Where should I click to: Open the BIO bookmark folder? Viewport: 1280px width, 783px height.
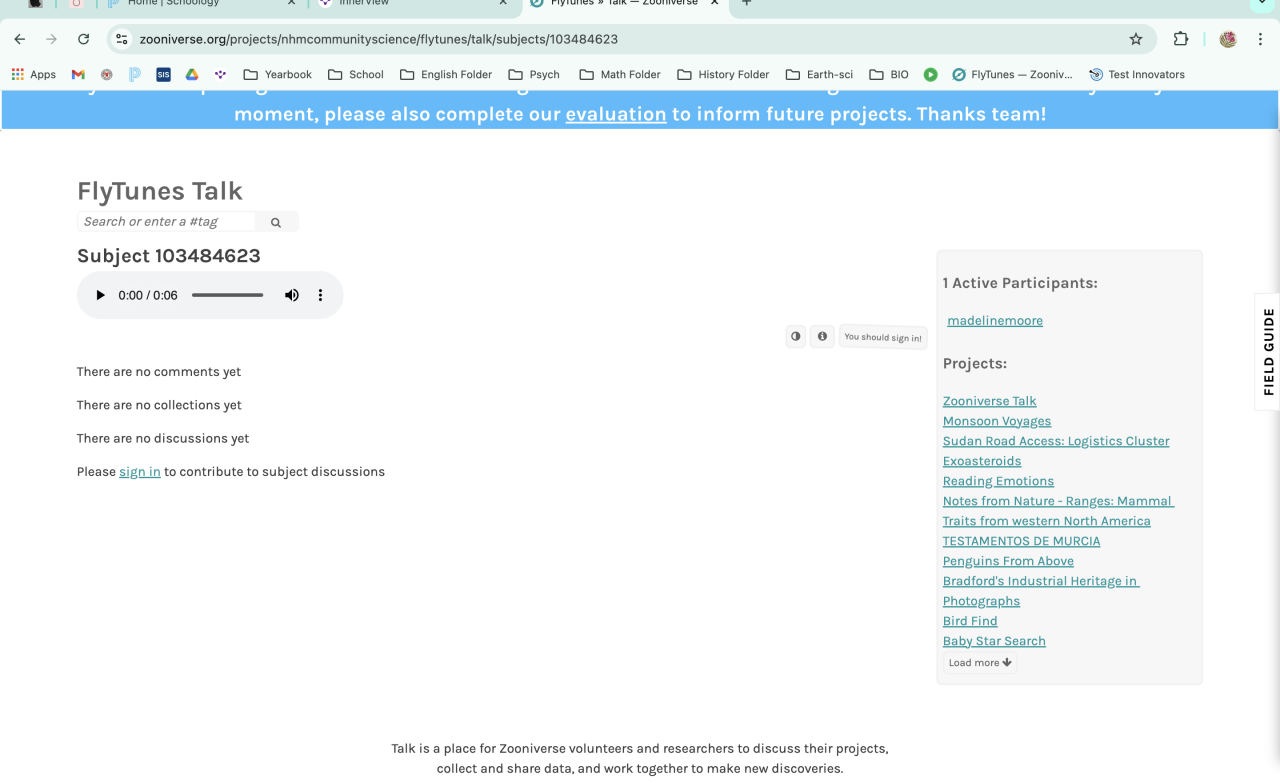click(888, 74)
